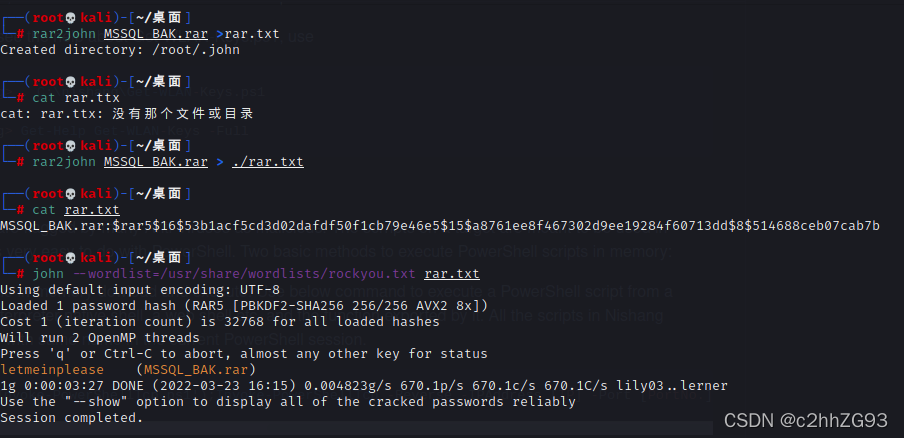Click the underlined ./rar.txt filename

click(x=268, y=163)
